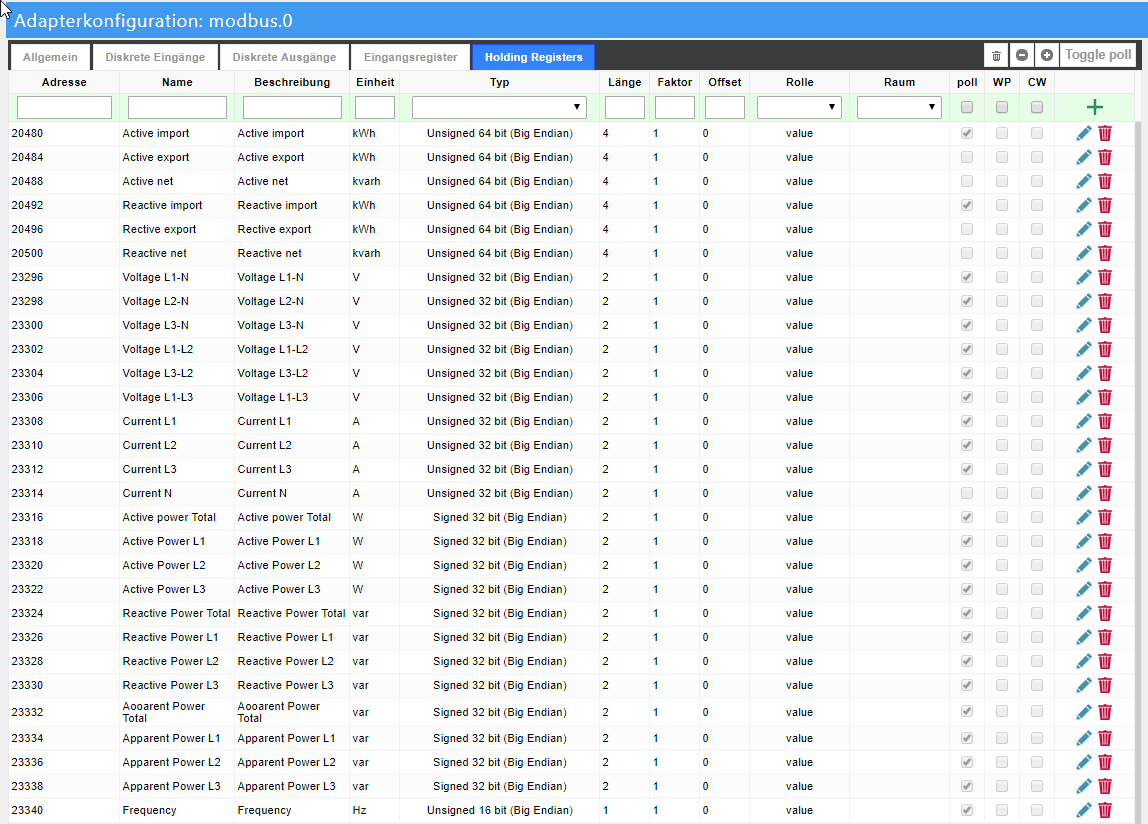Click the Name column header
Viewport: 1148px width, 824px height.
177,82
